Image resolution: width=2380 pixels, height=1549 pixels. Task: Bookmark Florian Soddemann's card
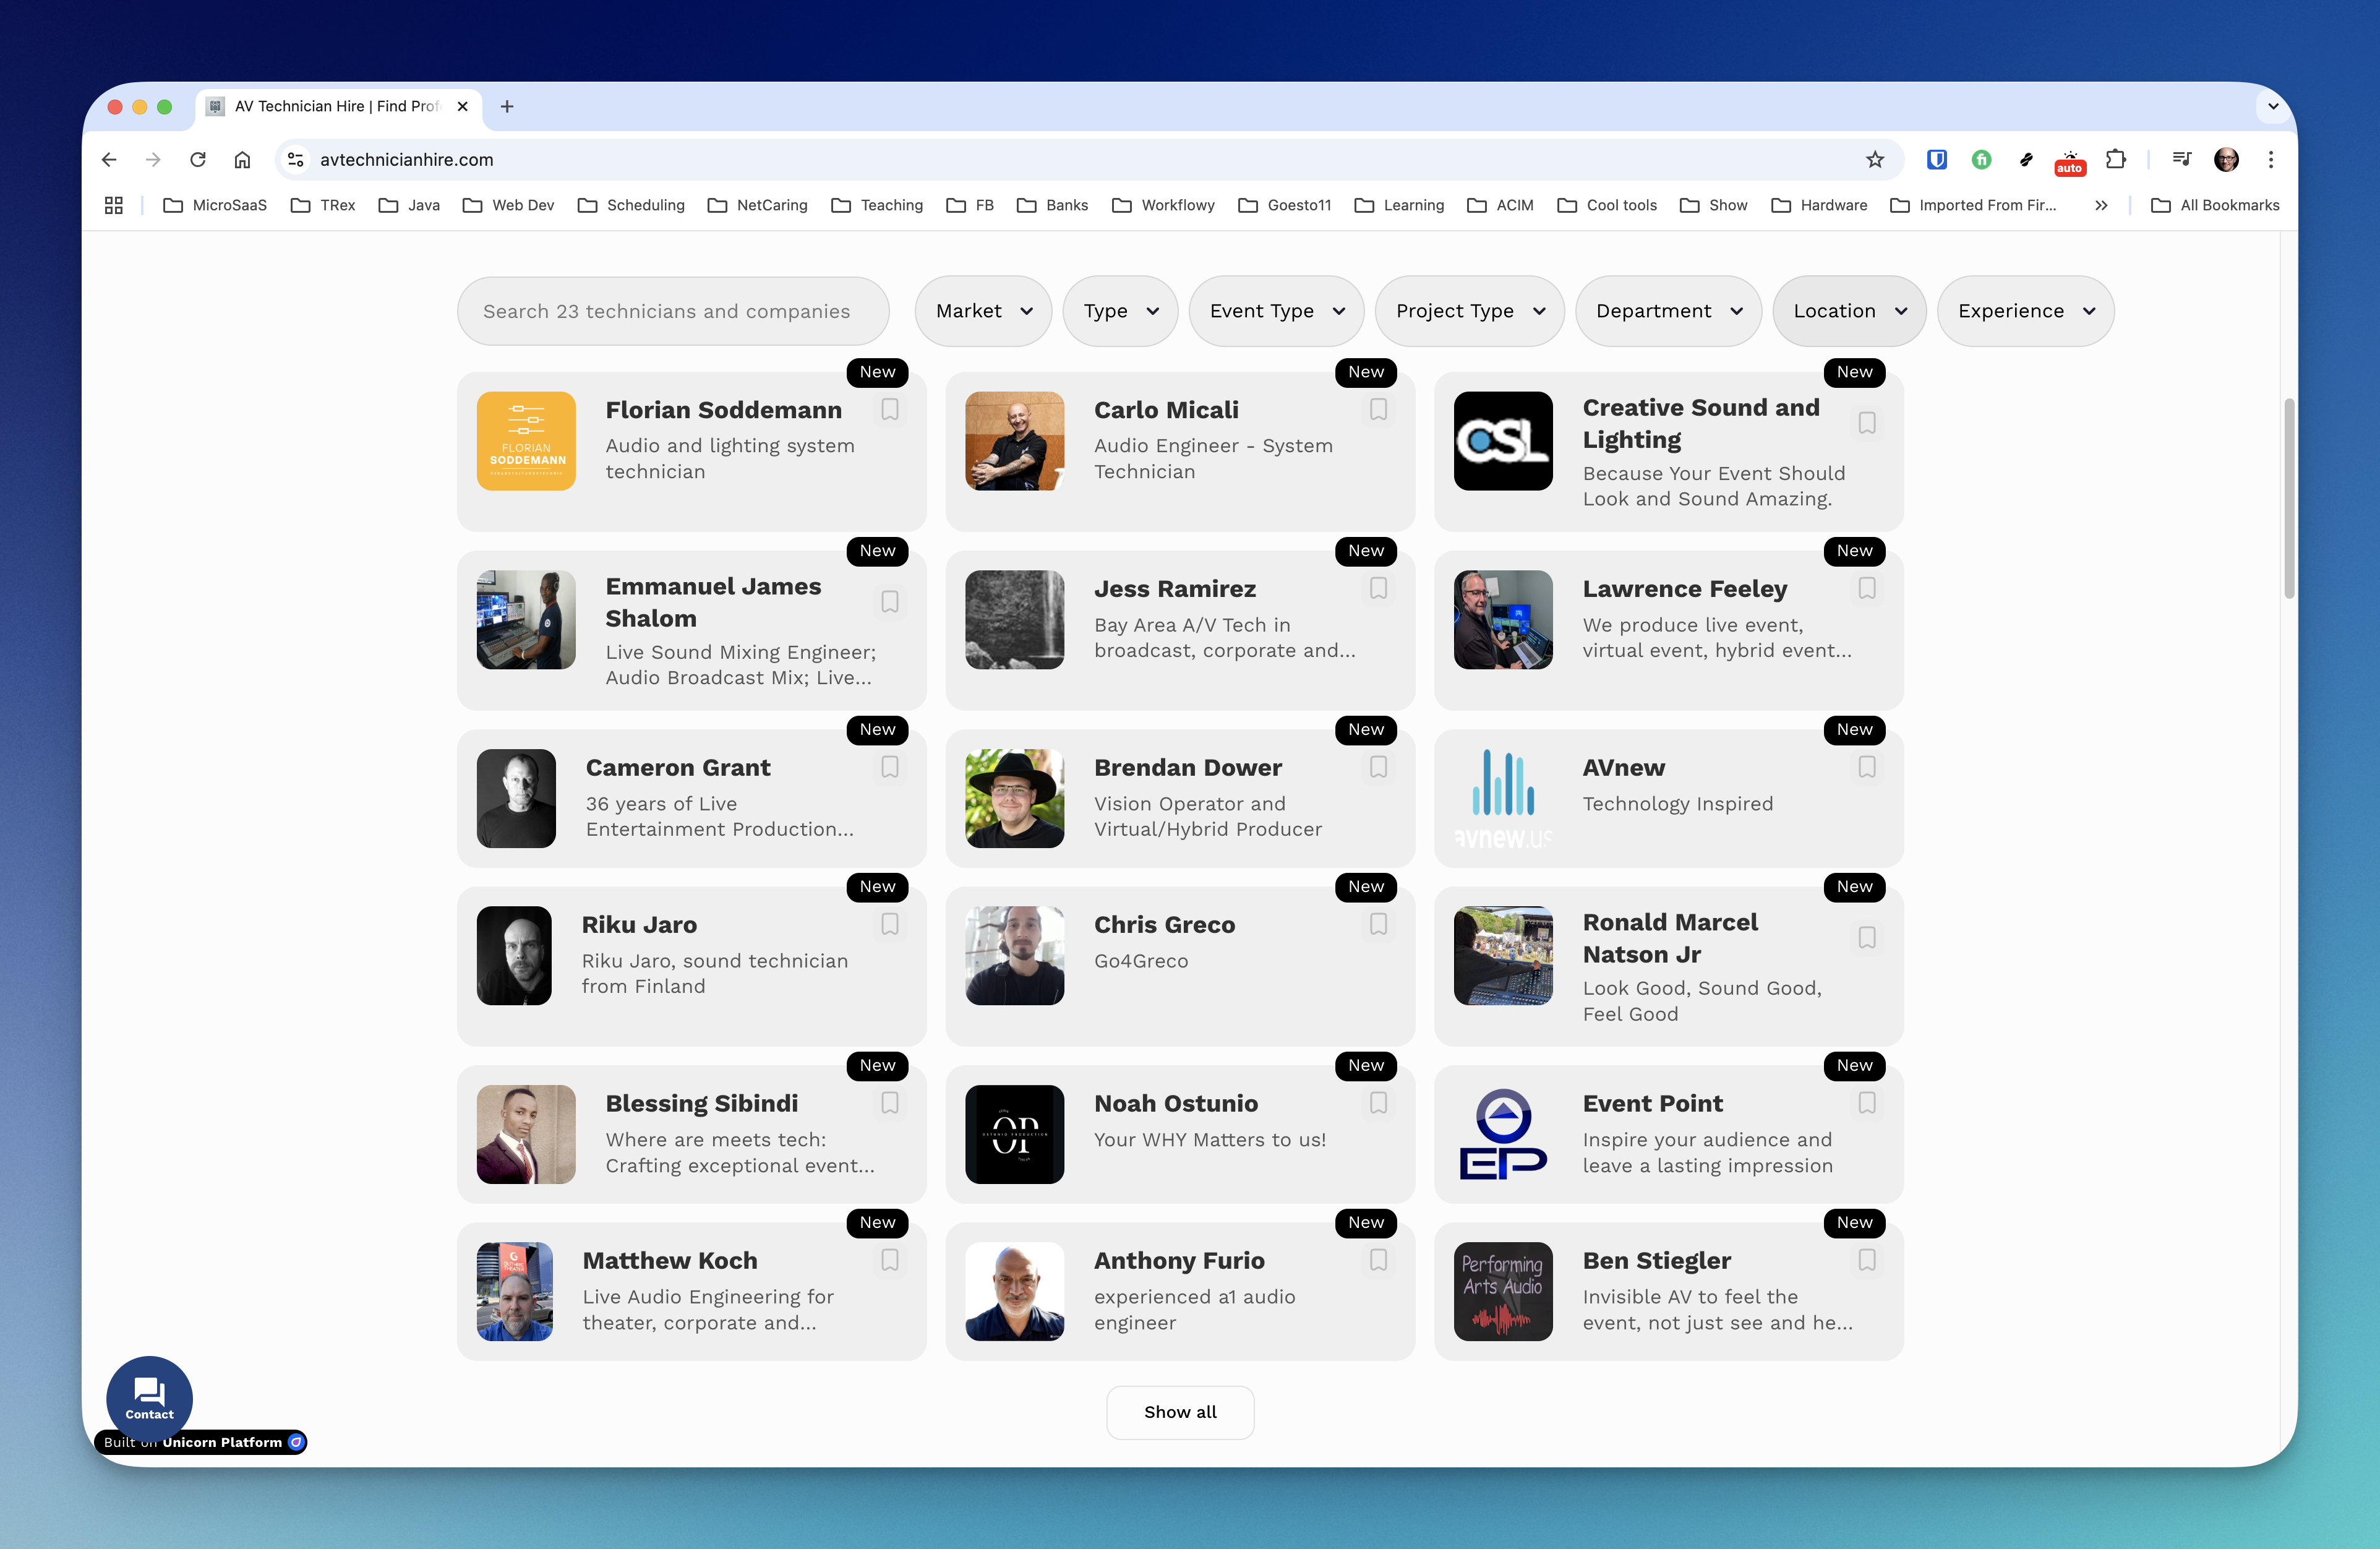click(x=889, y=410)
